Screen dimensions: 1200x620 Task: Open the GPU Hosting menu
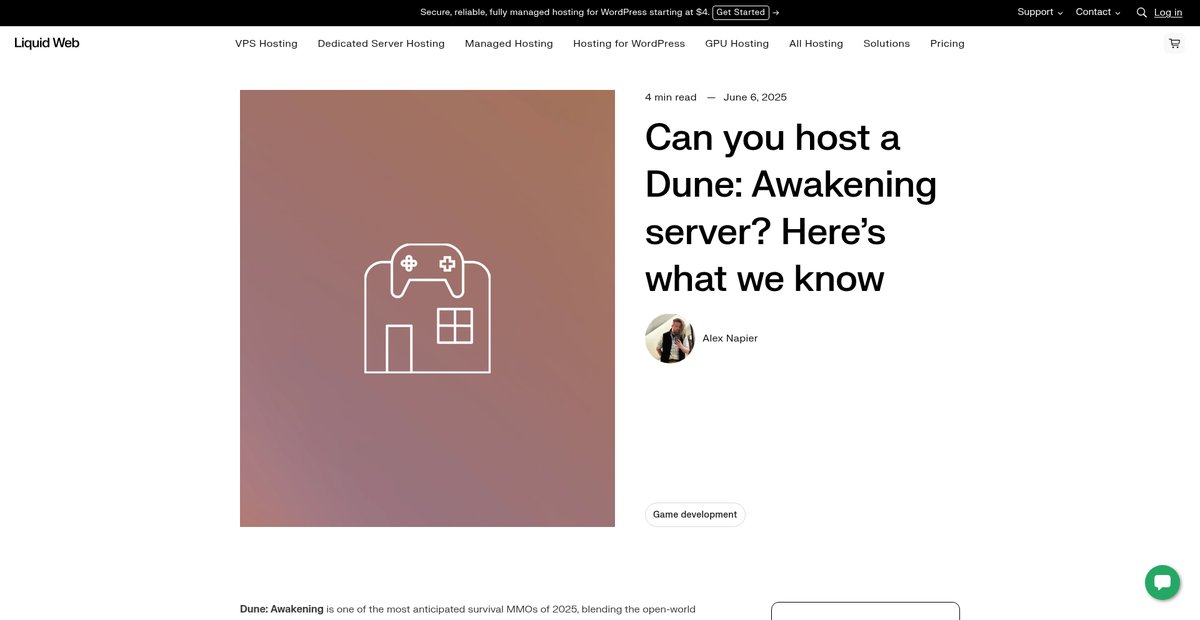coord(737,44)
